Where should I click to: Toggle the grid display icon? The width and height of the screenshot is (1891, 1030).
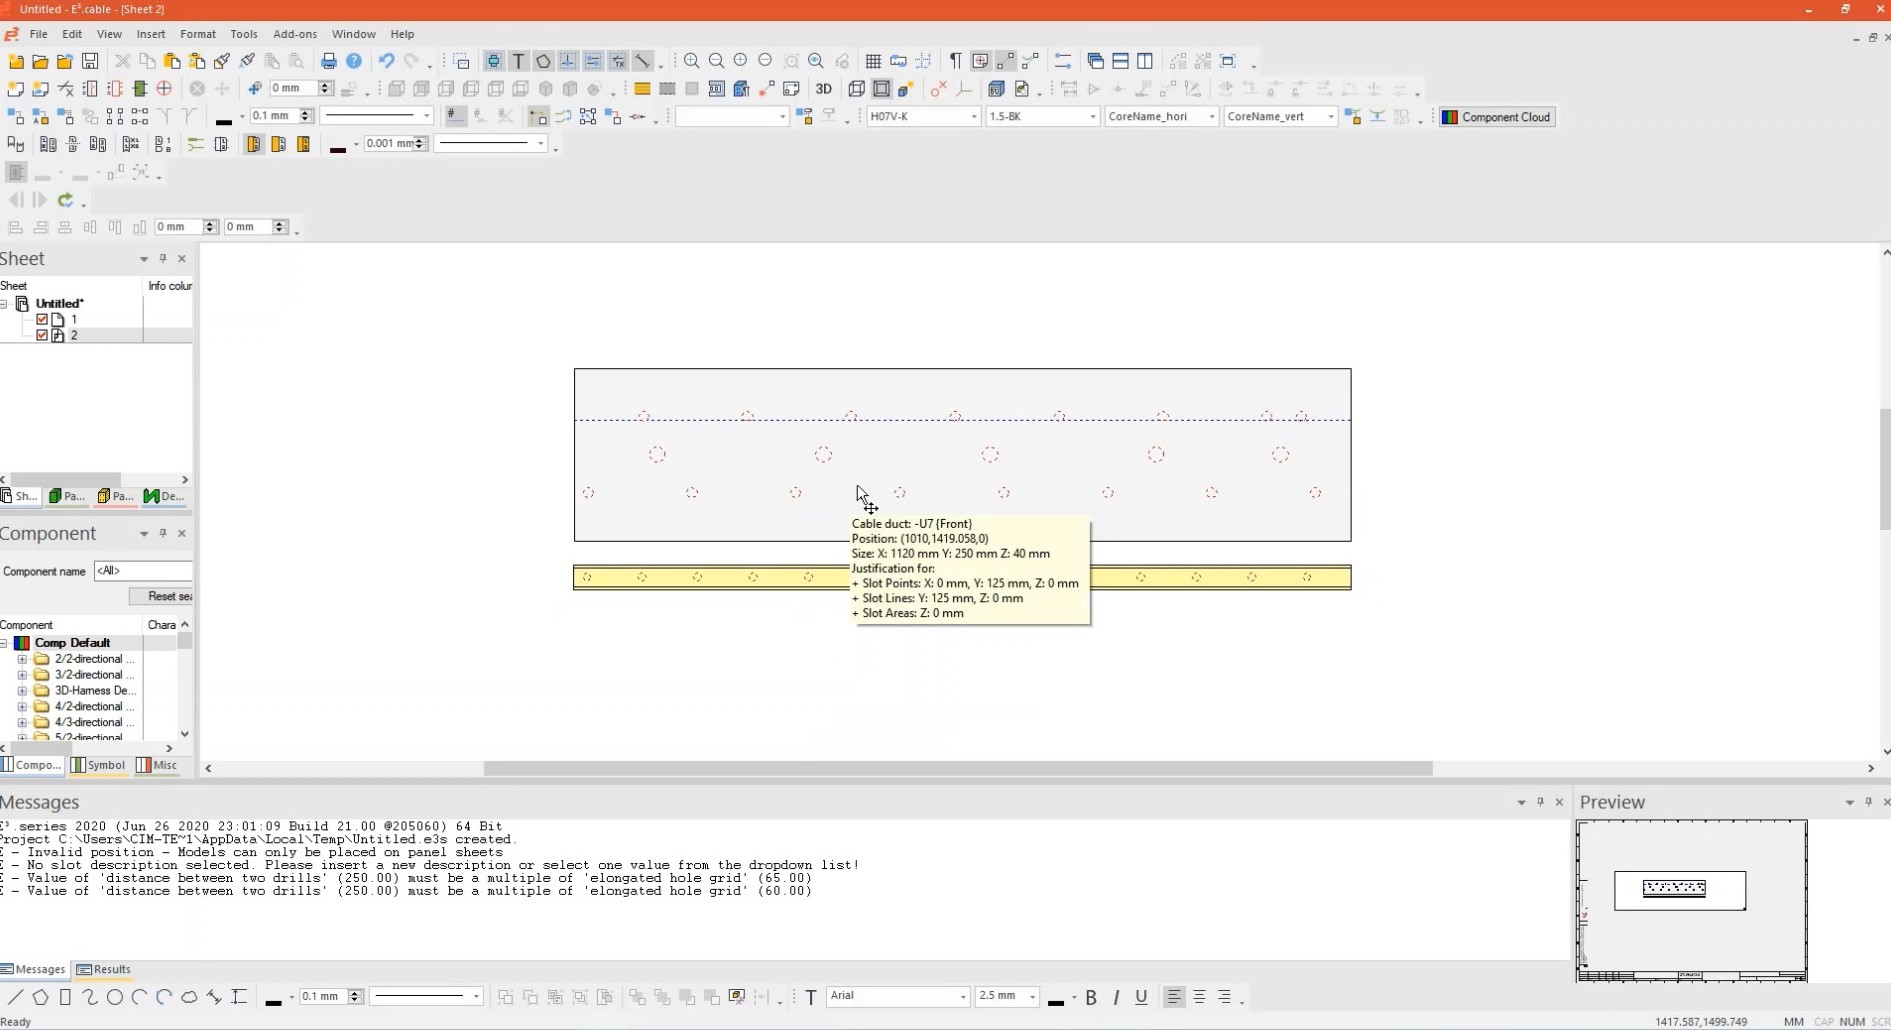(873, 61)
